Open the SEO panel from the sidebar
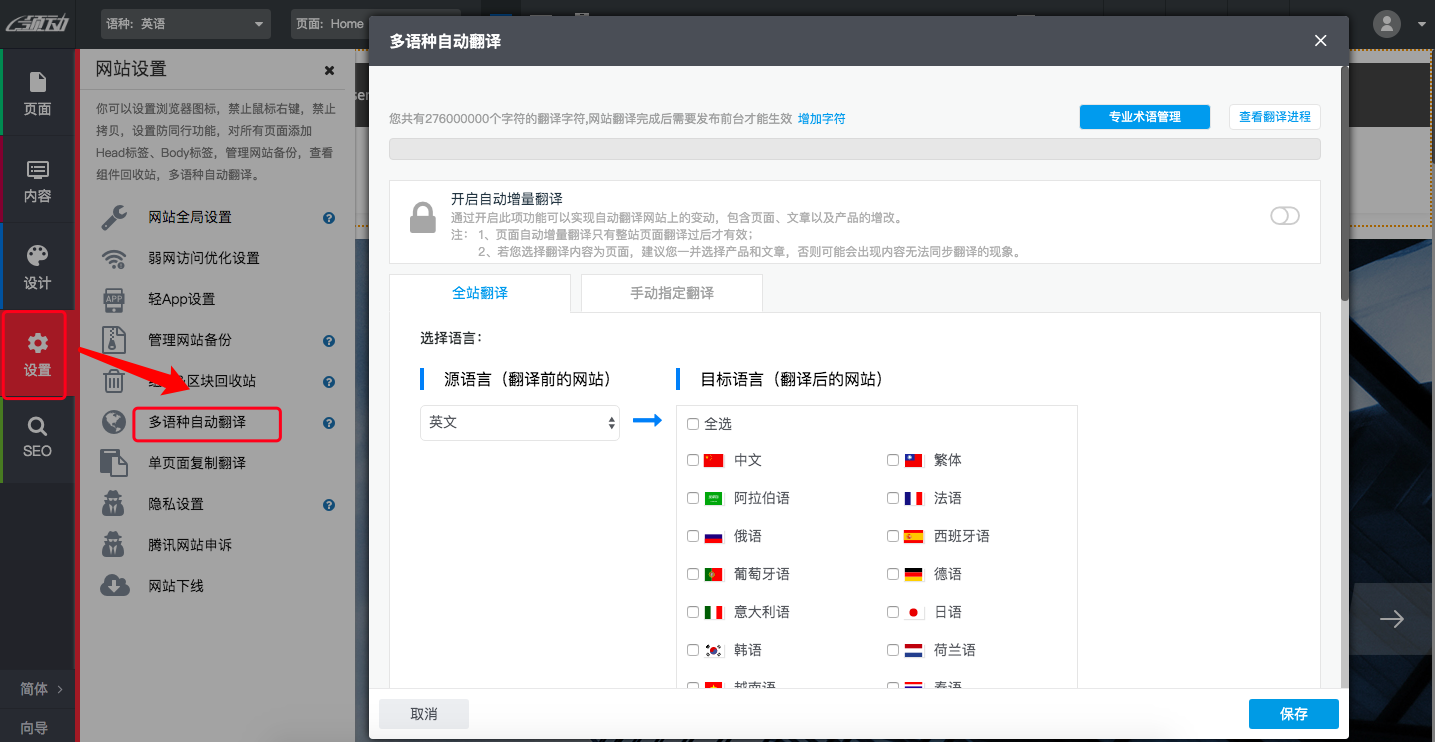Screen dimensions: 1435x742 37,440
